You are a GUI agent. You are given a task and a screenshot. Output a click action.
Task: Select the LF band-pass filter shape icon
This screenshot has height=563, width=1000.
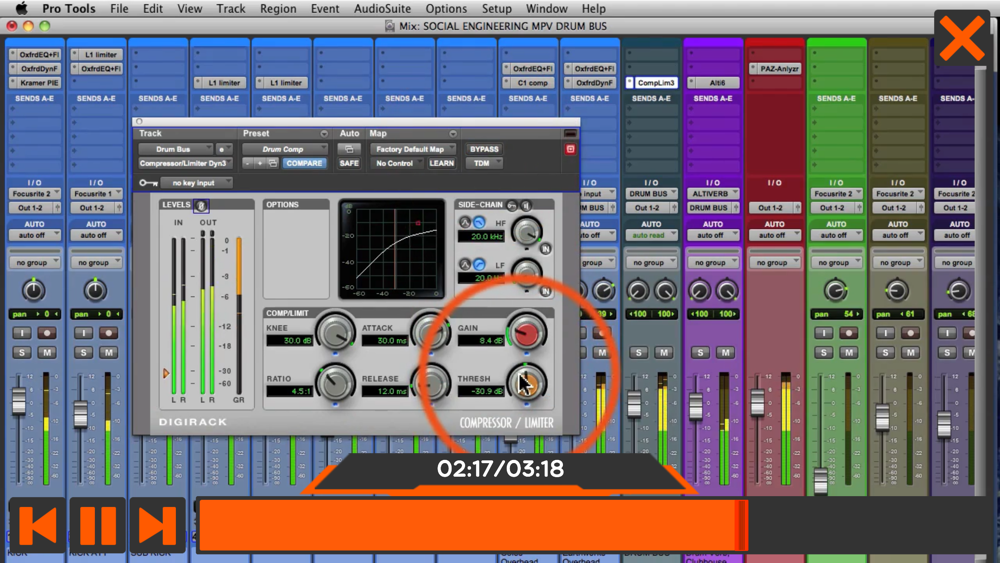(465, 265)
